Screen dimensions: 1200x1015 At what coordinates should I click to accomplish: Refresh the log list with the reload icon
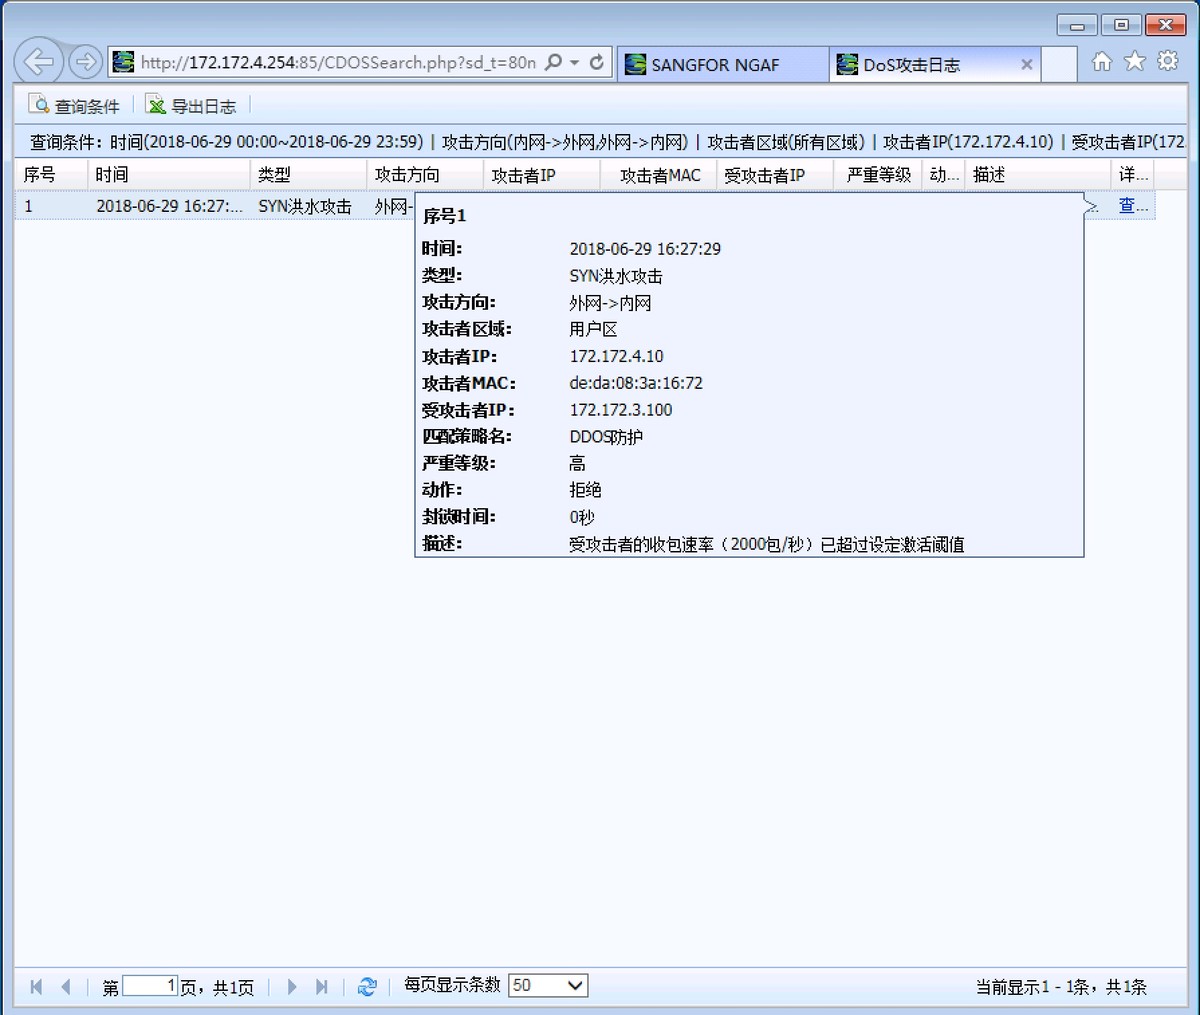[367, 986]
